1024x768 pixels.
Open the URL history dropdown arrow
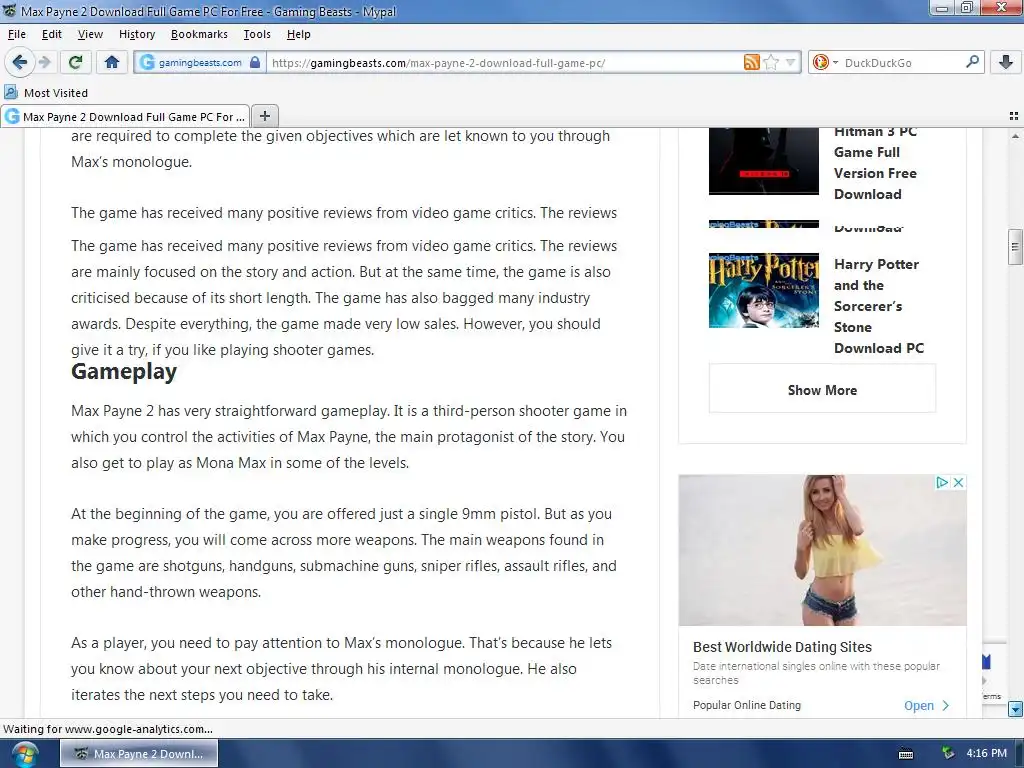(x=790, y=63)
